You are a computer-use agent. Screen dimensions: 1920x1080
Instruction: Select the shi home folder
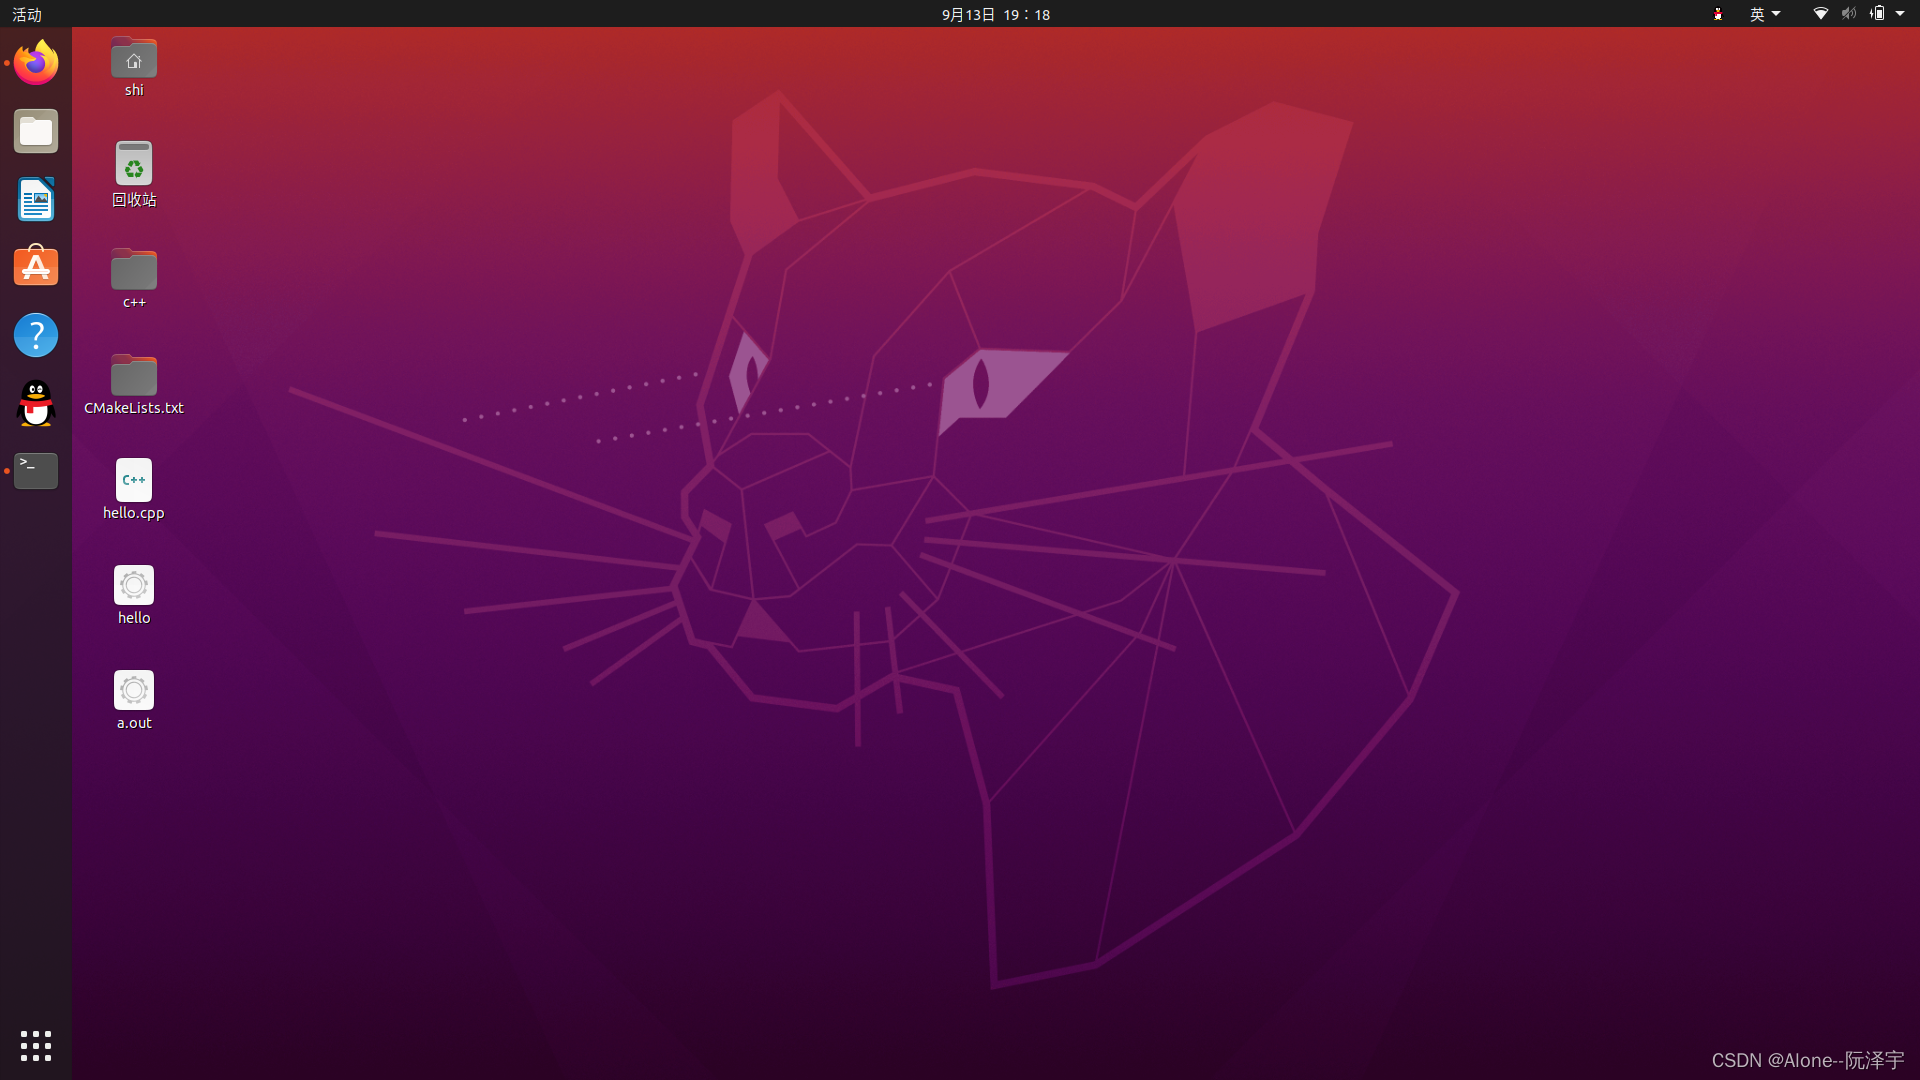134,60
